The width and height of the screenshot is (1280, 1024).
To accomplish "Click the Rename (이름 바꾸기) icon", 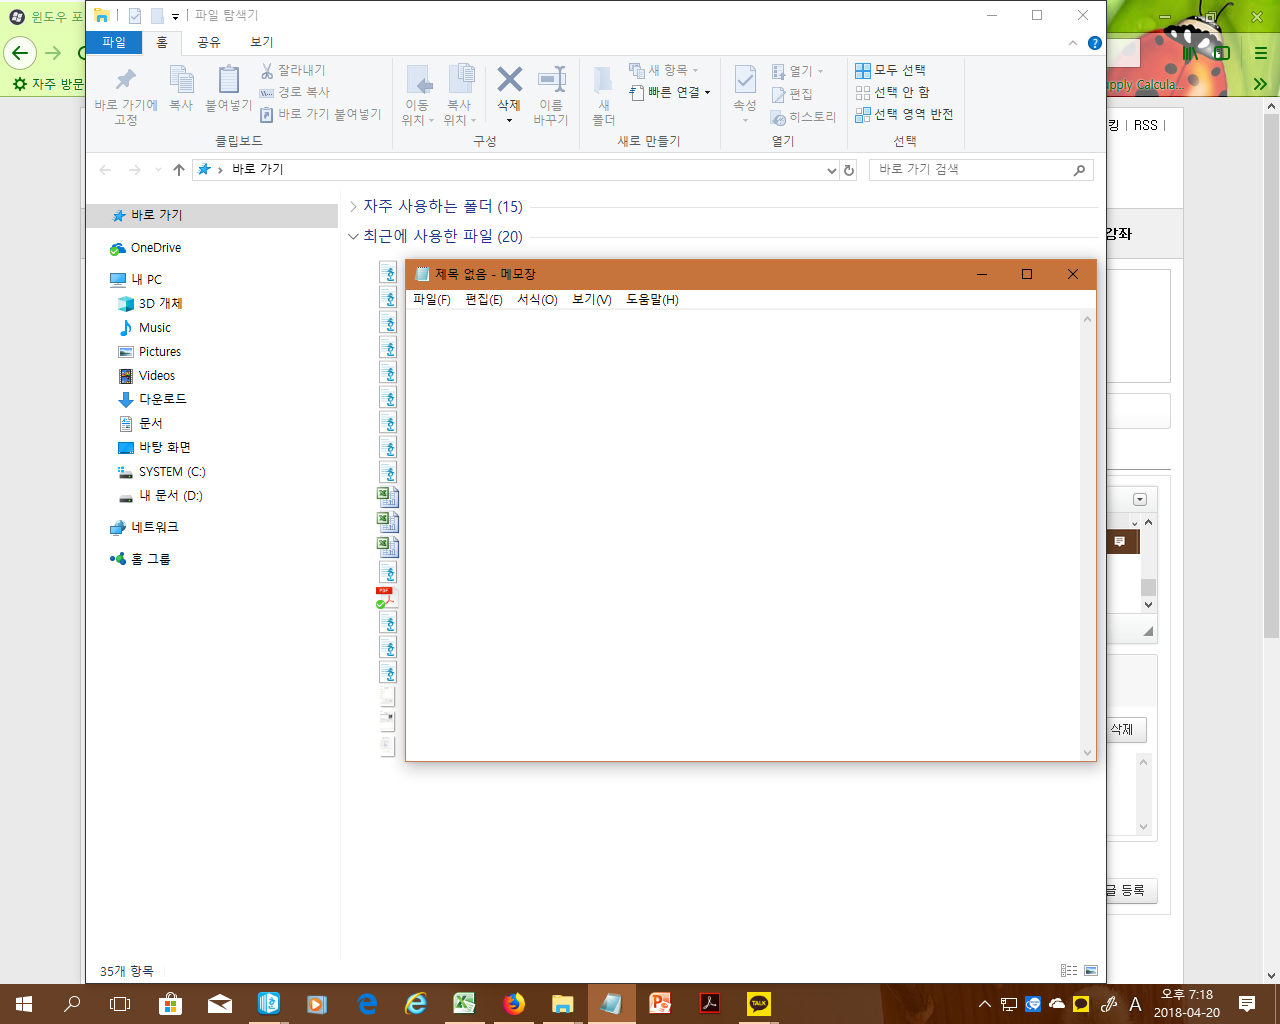I will coord(551,79).
